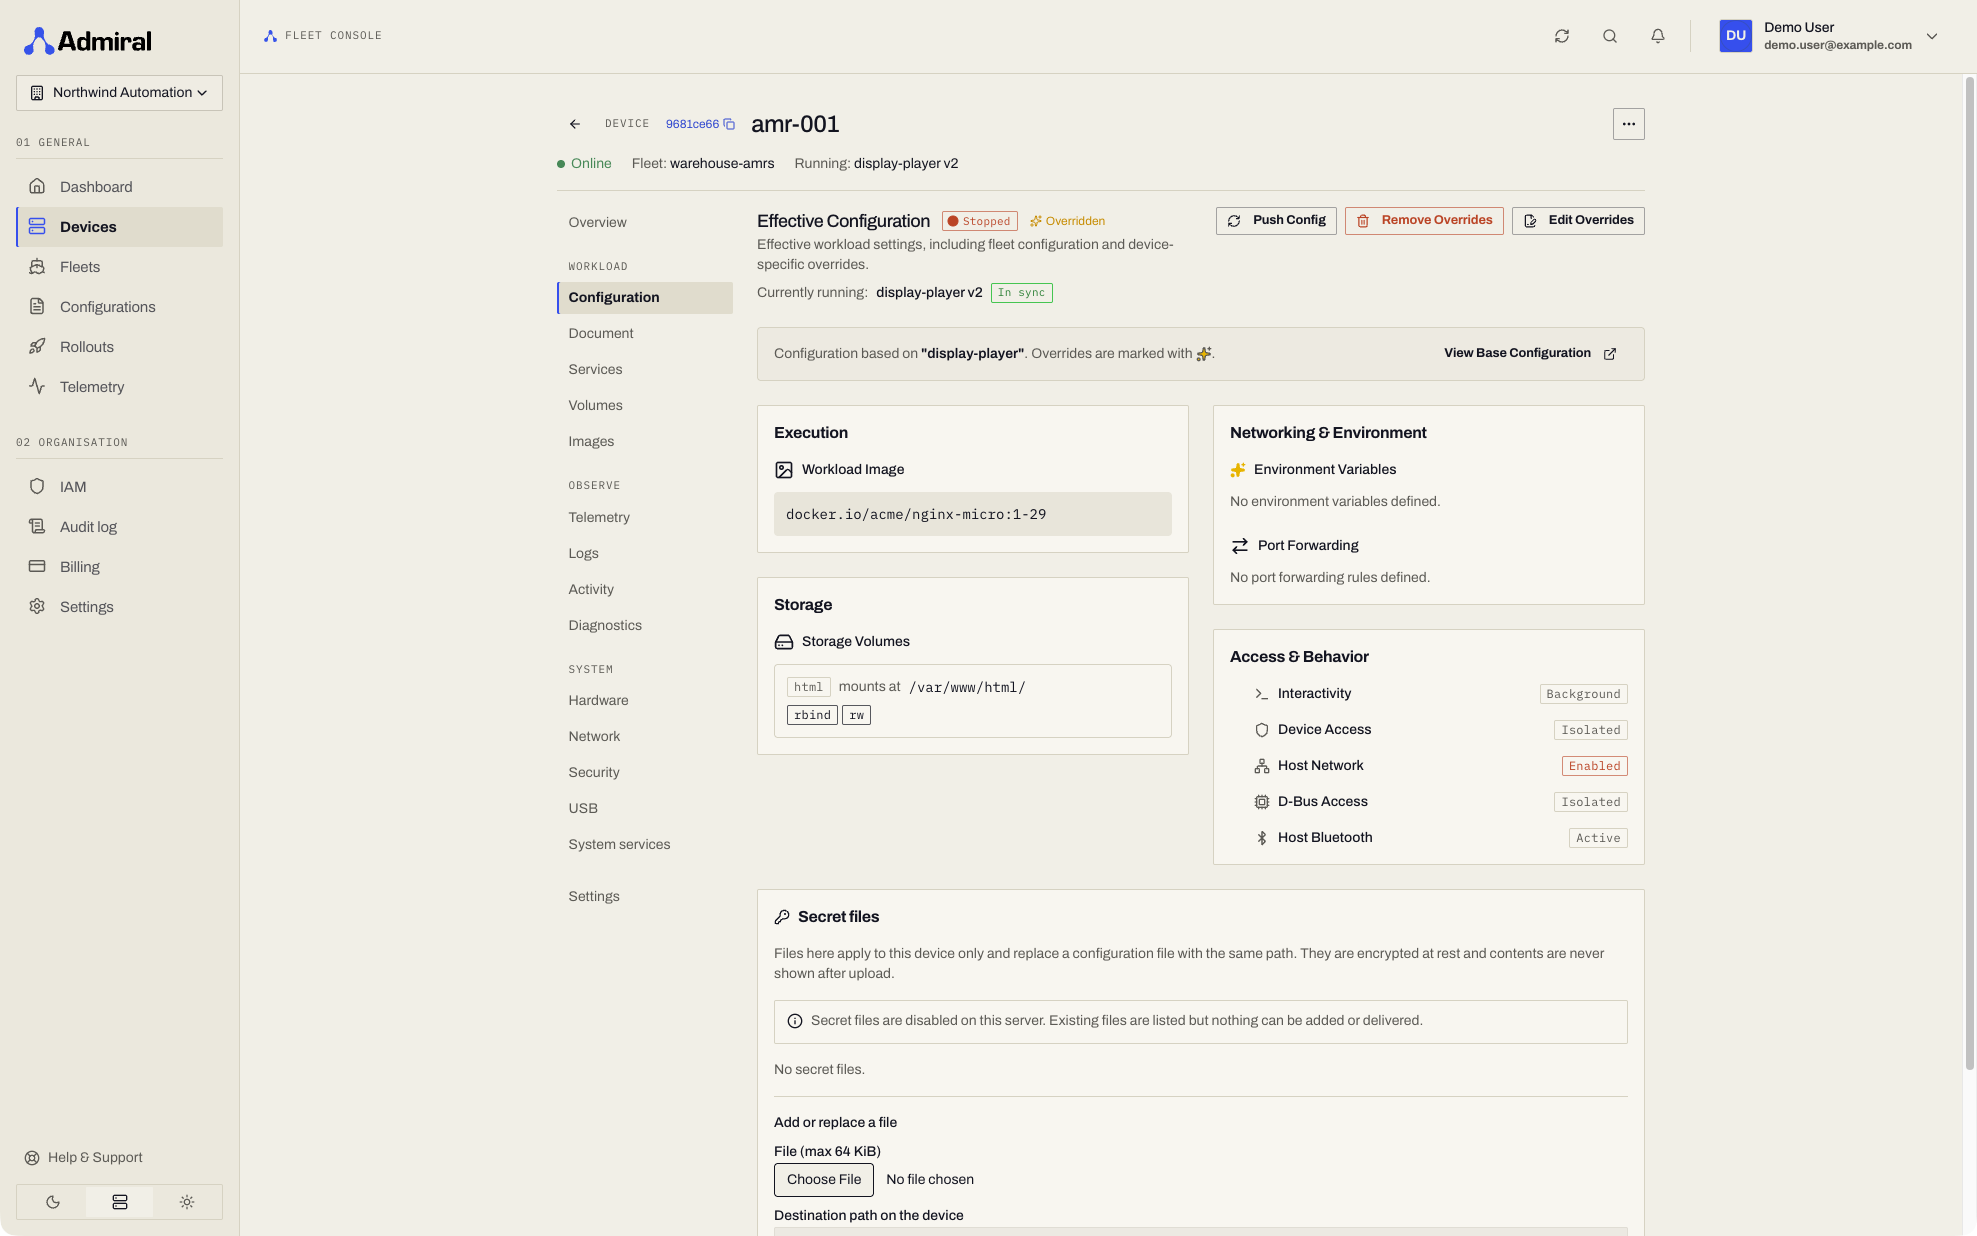
Task: Open Dashboard in sidebar
Action: [120, 187]
